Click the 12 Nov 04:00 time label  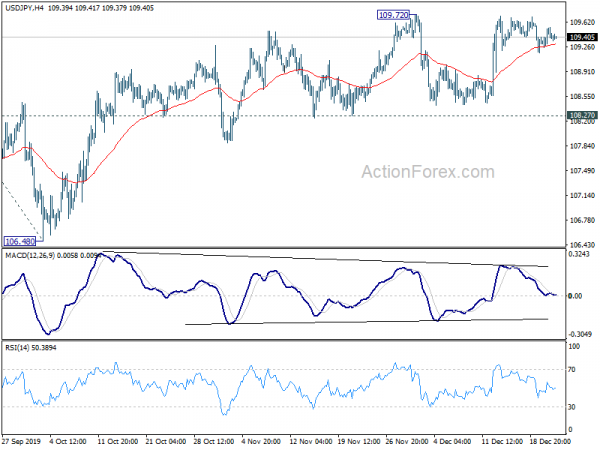point(310,441)
